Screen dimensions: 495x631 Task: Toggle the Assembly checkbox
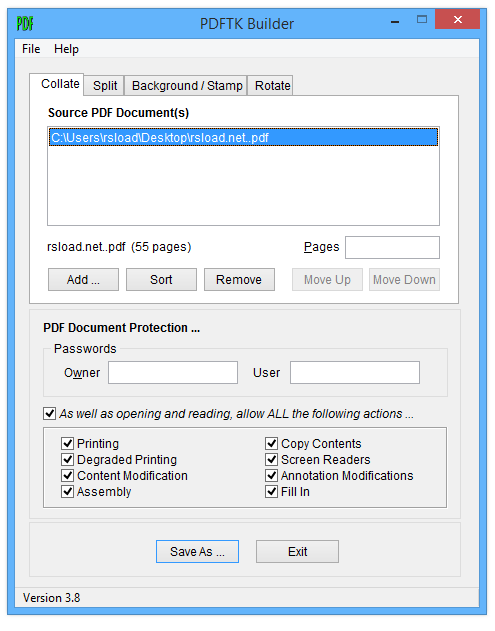coord(67,492)
